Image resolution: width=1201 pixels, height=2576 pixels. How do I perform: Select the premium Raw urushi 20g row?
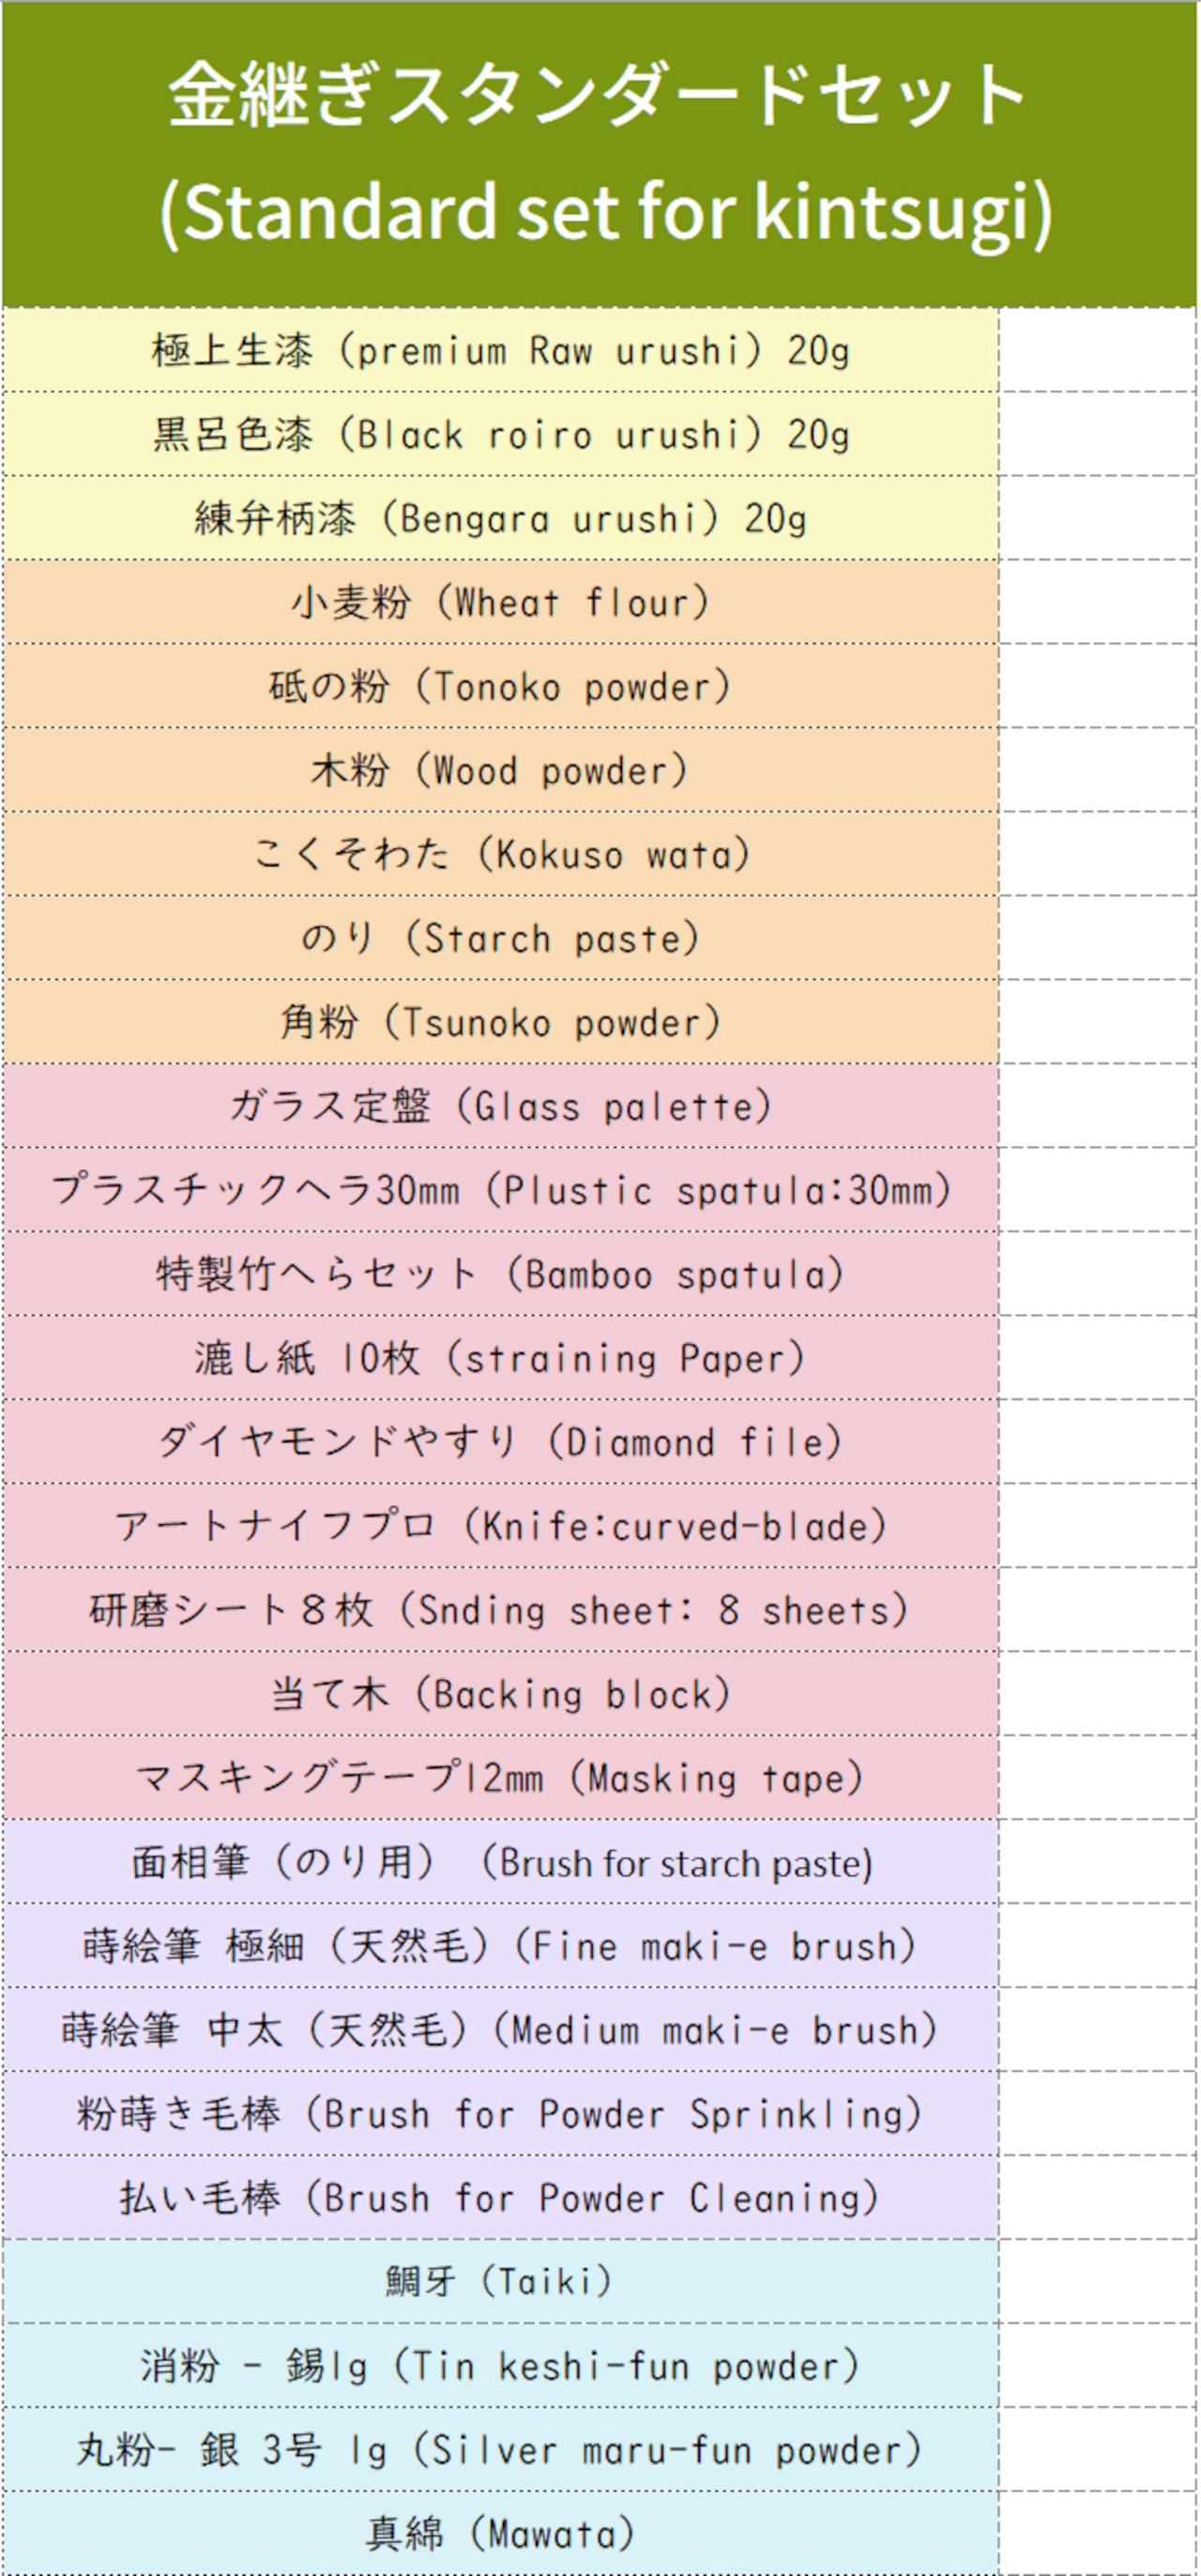500,350
